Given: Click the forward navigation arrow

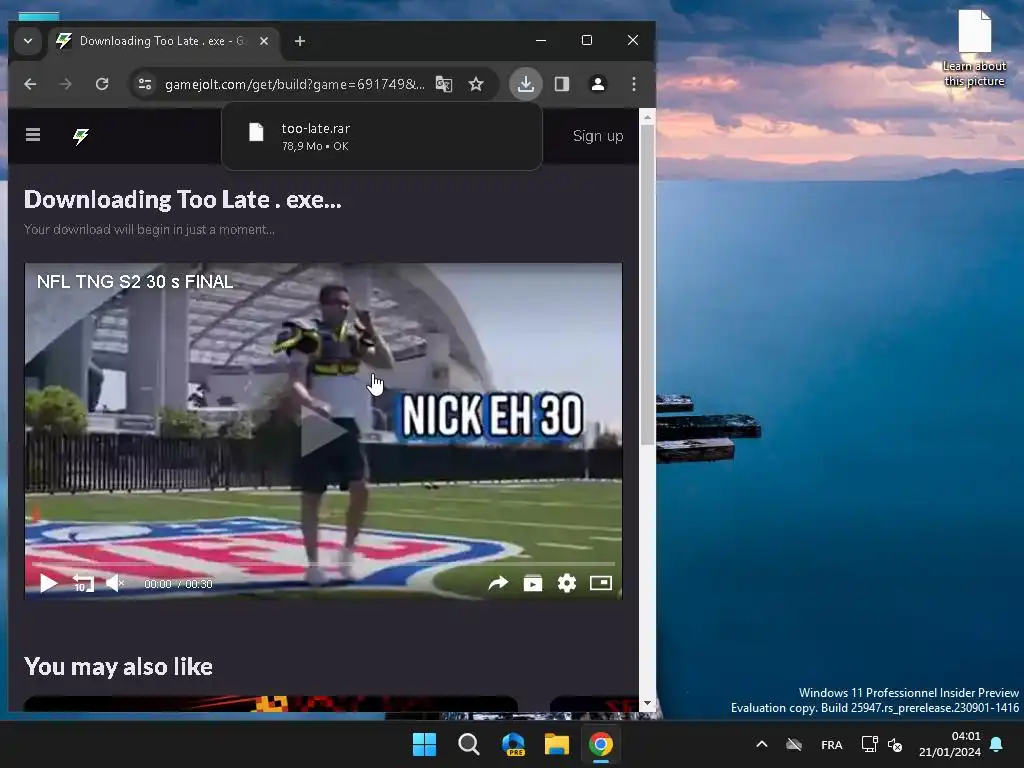Looking at the screenshot, I should (x=65, y=84).
